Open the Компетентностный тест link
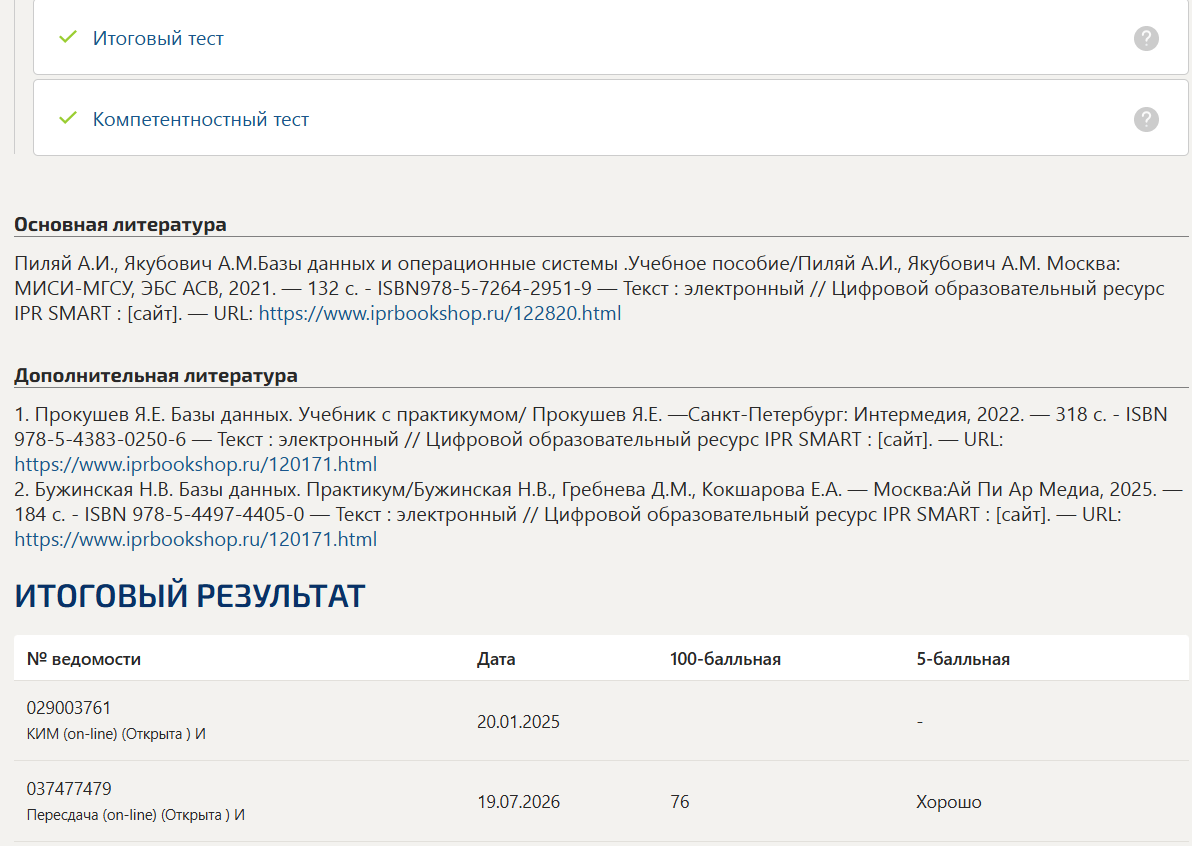This screenshot has width=1192, height=846. click(201, 119)
